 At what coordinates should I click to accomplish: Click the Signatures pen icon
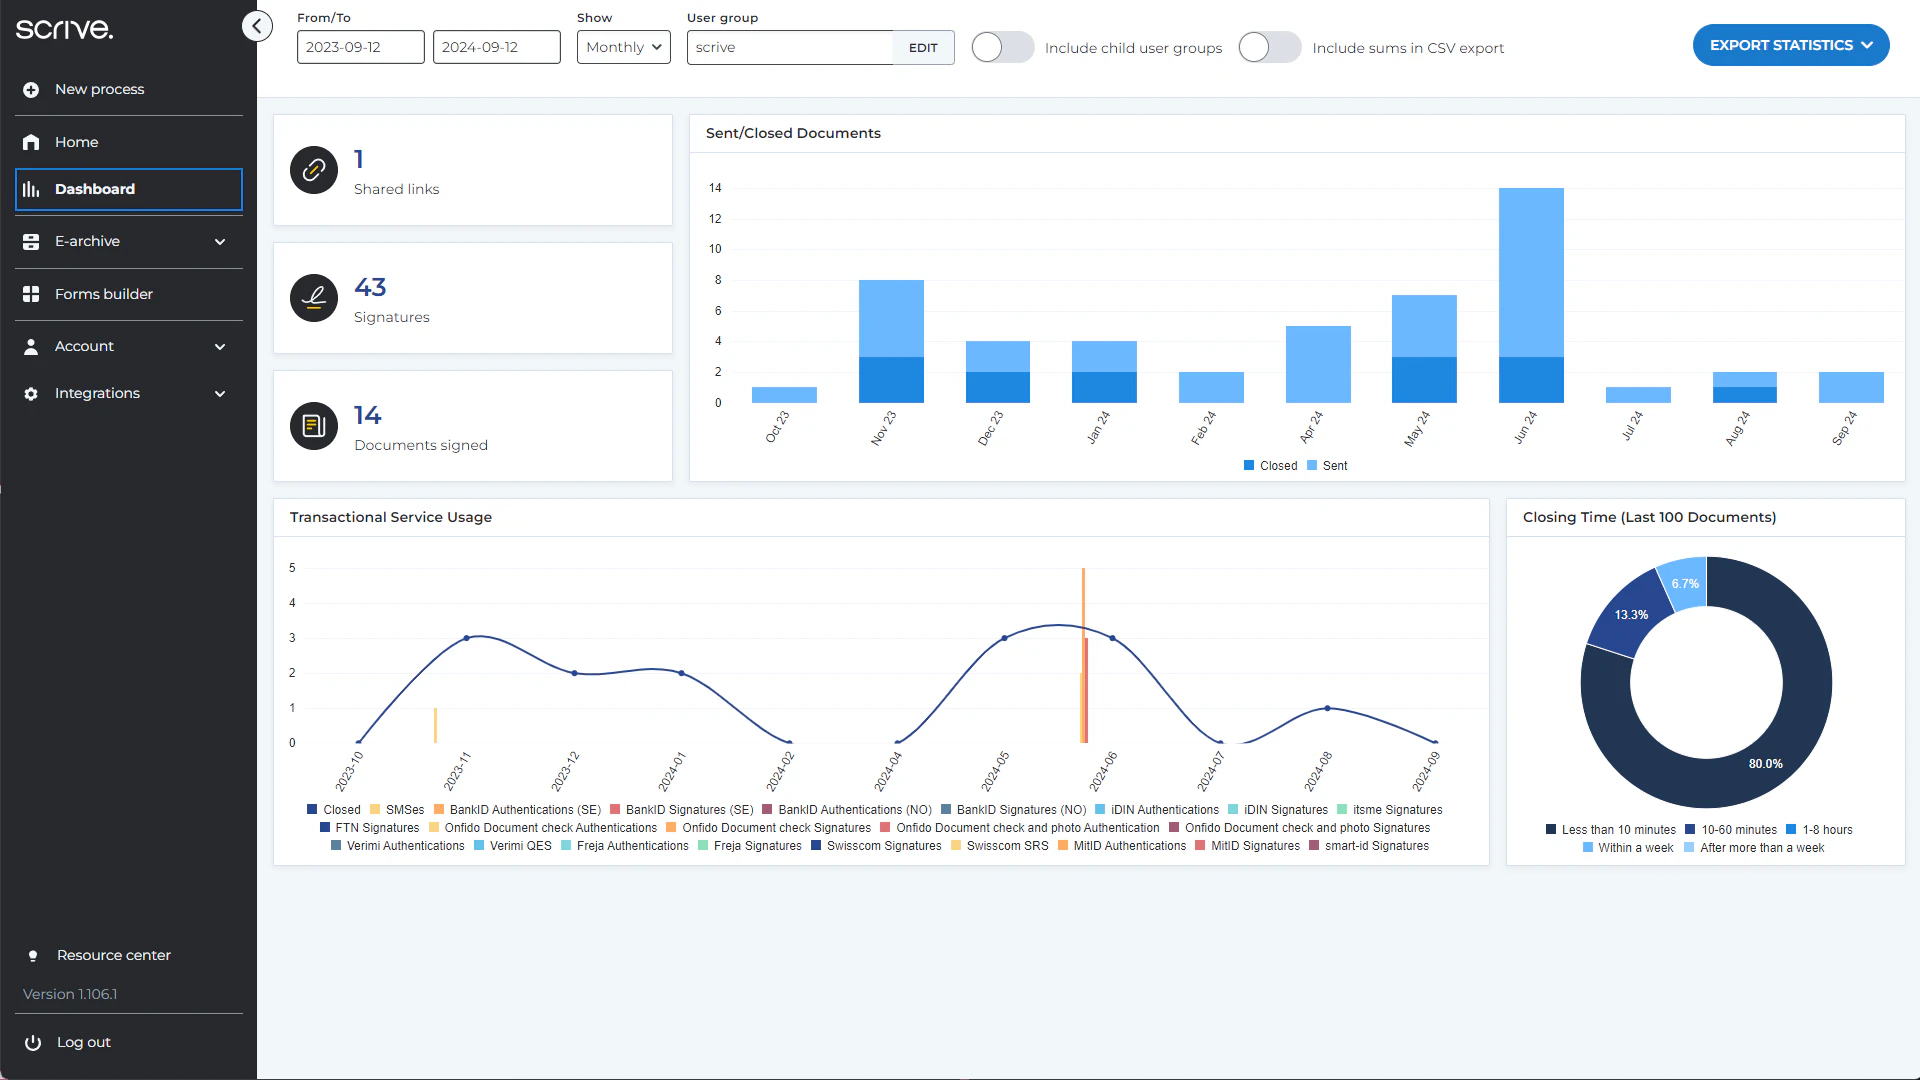tap(314, 298)
